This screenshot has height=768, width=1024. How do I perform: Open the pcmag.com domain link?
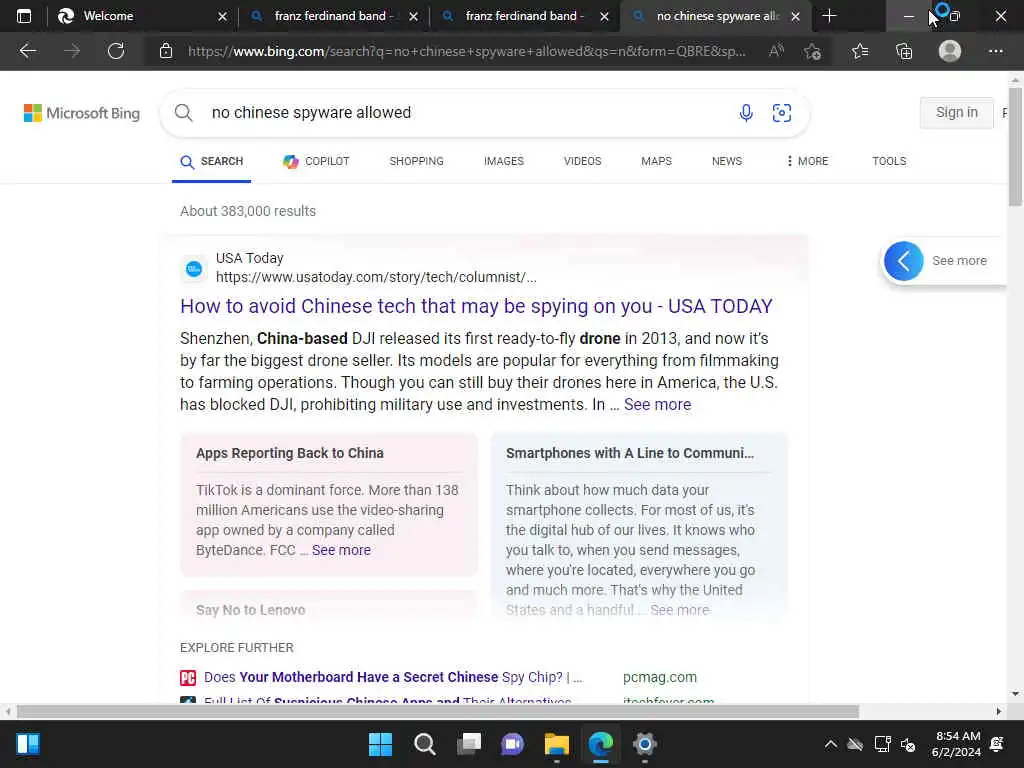(x=660, y=677)
